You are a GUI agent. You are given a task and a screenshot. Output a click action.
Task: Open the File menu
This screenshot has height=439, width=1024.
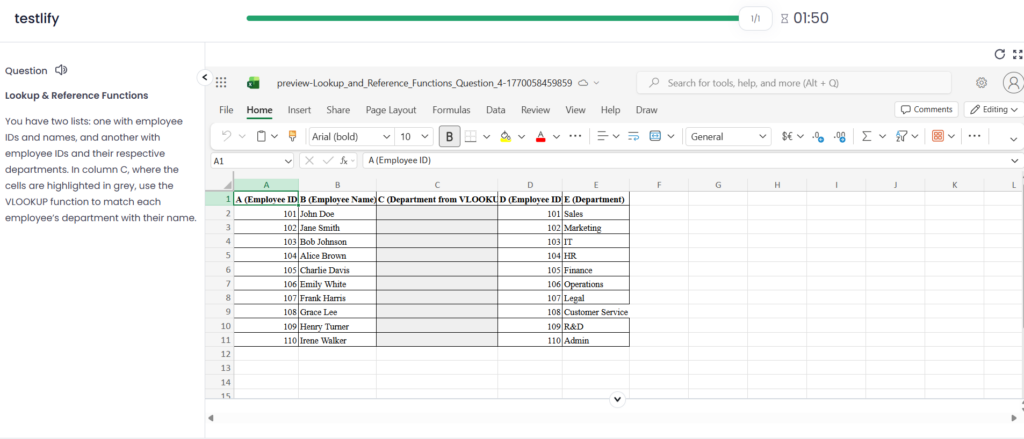226,110
